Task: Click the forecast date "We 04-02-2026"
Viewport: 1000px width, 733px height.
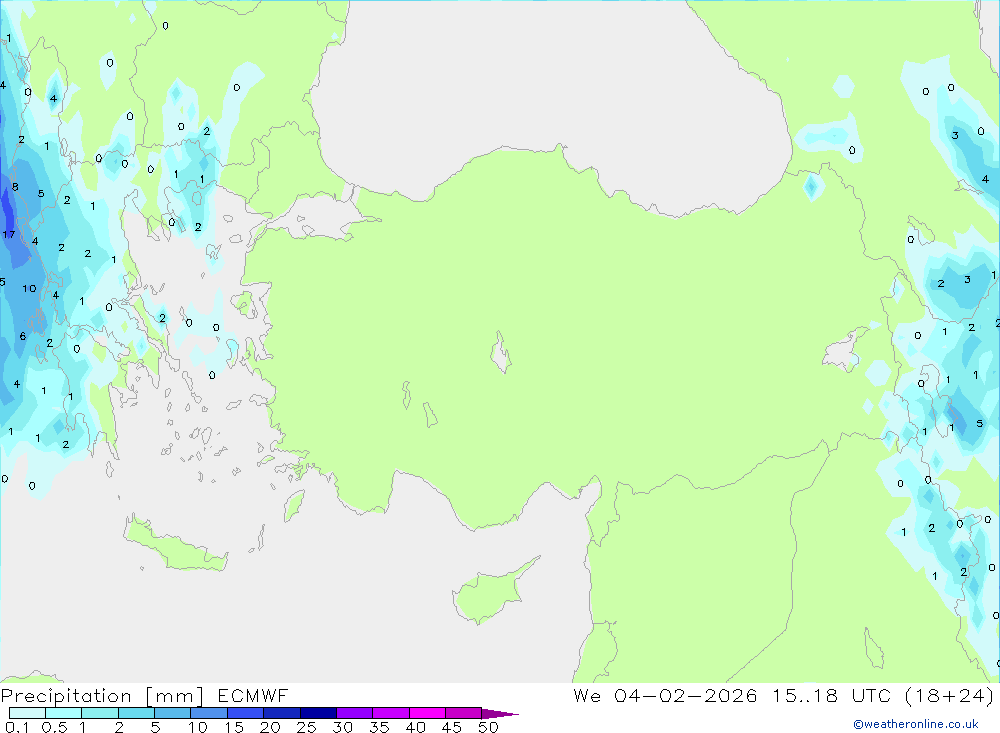Action: tap(665, 696)
